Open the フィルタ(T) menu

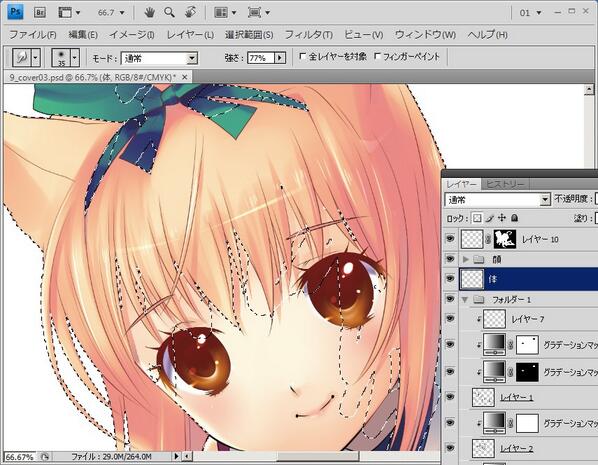coord(309,35)
